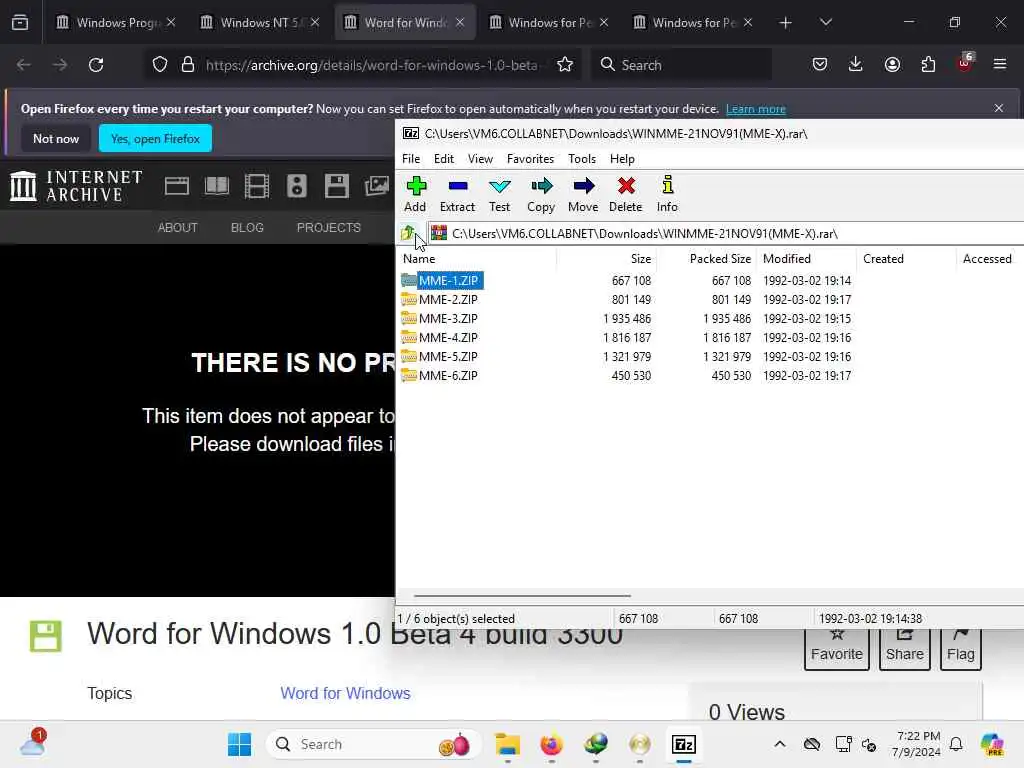Open Save to Pocket icon
This screenshot has height=768, width=1024.
coord(820,64)
